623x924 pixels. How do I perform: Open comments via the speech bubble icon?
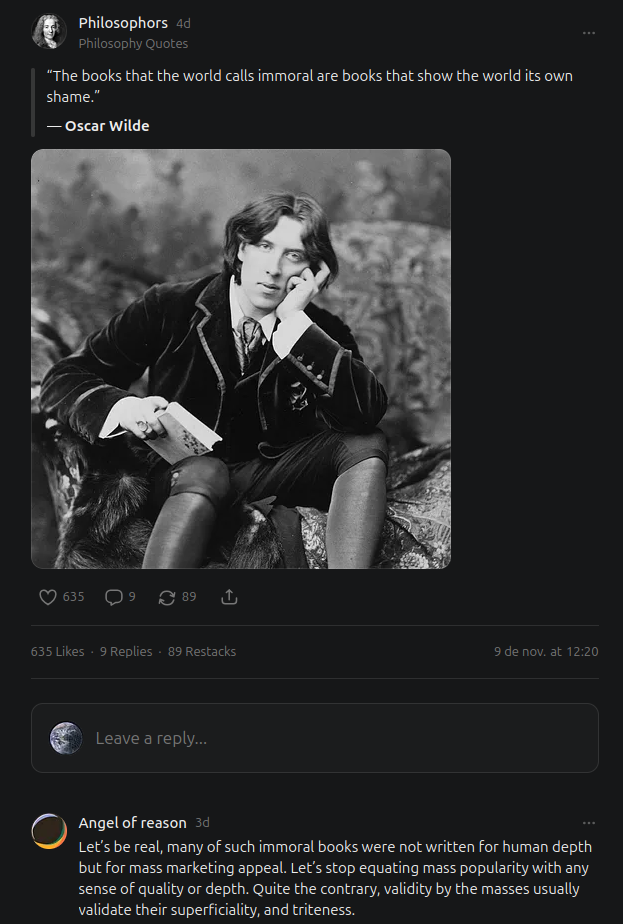(114, 597)
